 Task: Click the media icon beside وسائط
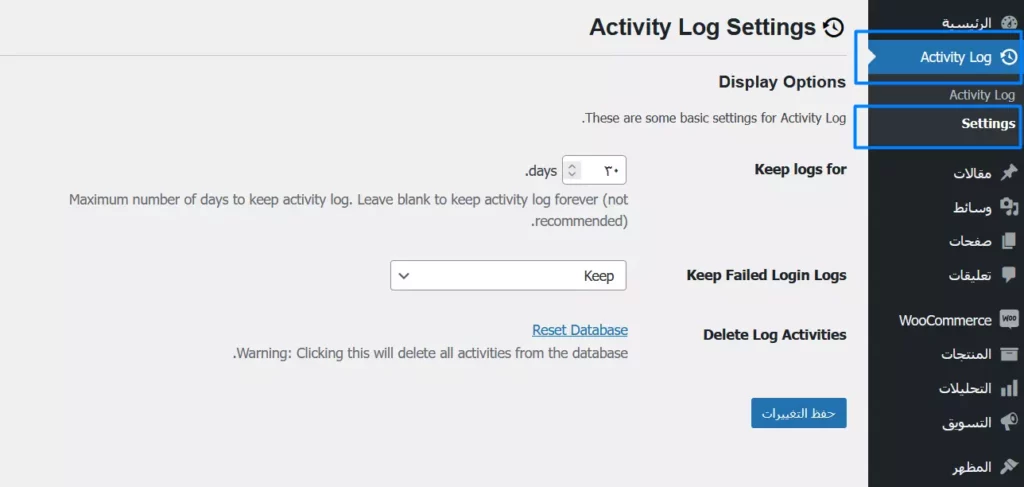(x=1008, y=207)
